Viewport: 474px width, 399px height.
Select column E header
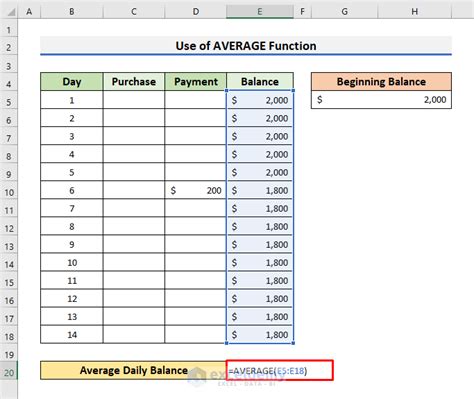click(260, 12)
